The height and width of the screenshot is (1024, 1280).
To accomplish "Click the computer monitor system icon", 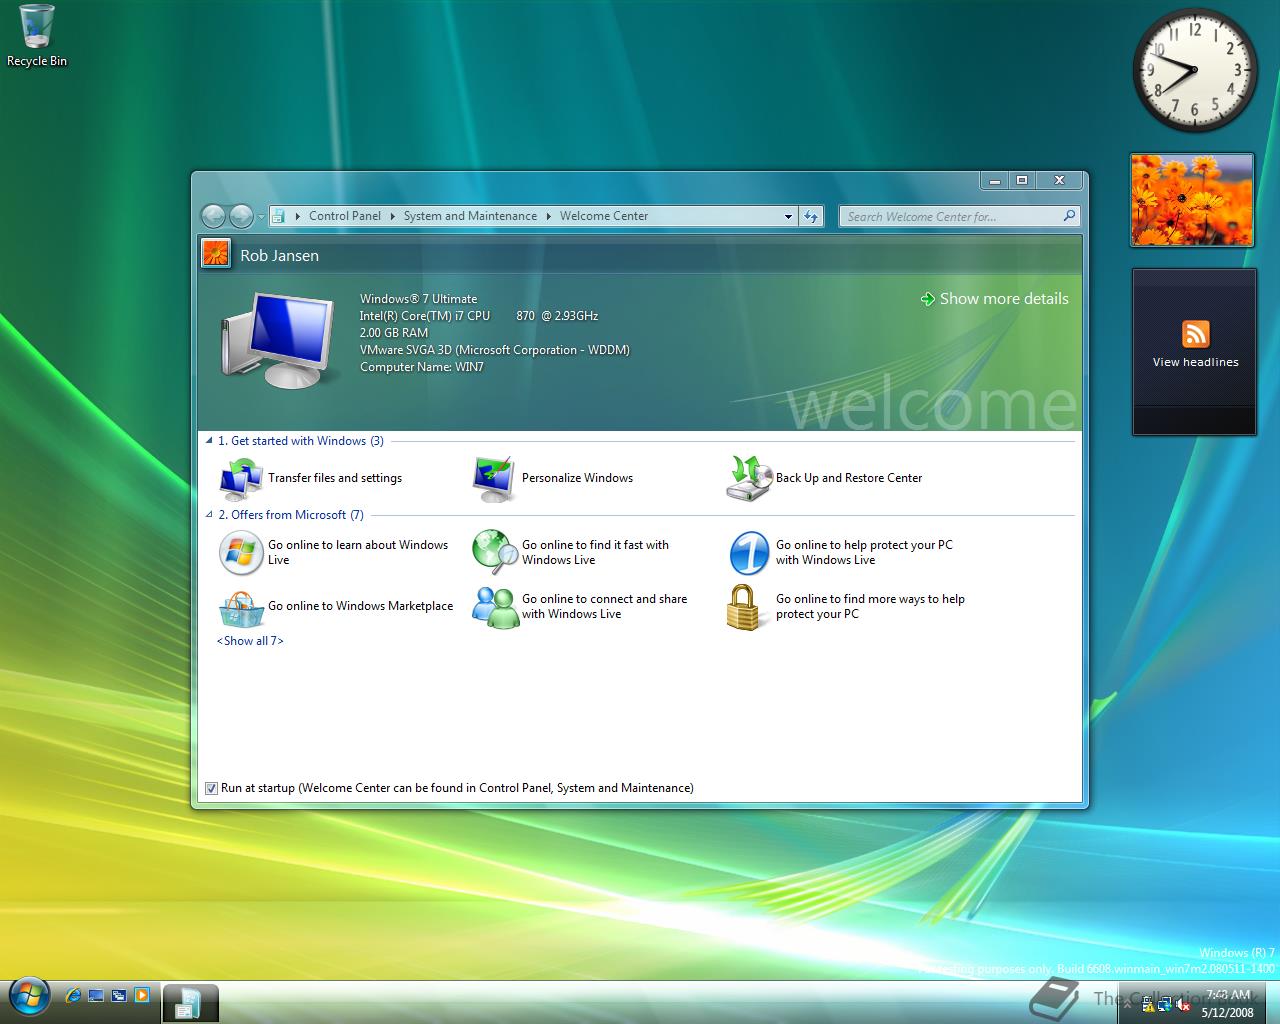I will (x=277, y=340).
